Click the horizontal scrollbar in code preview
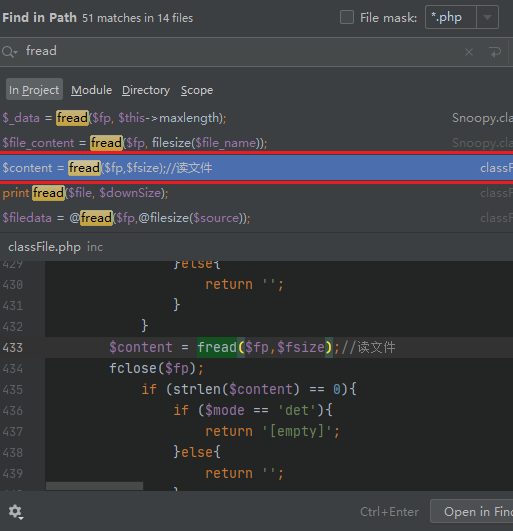The width and height of the screenshot is (513, 531). click(x=94, y=486)
